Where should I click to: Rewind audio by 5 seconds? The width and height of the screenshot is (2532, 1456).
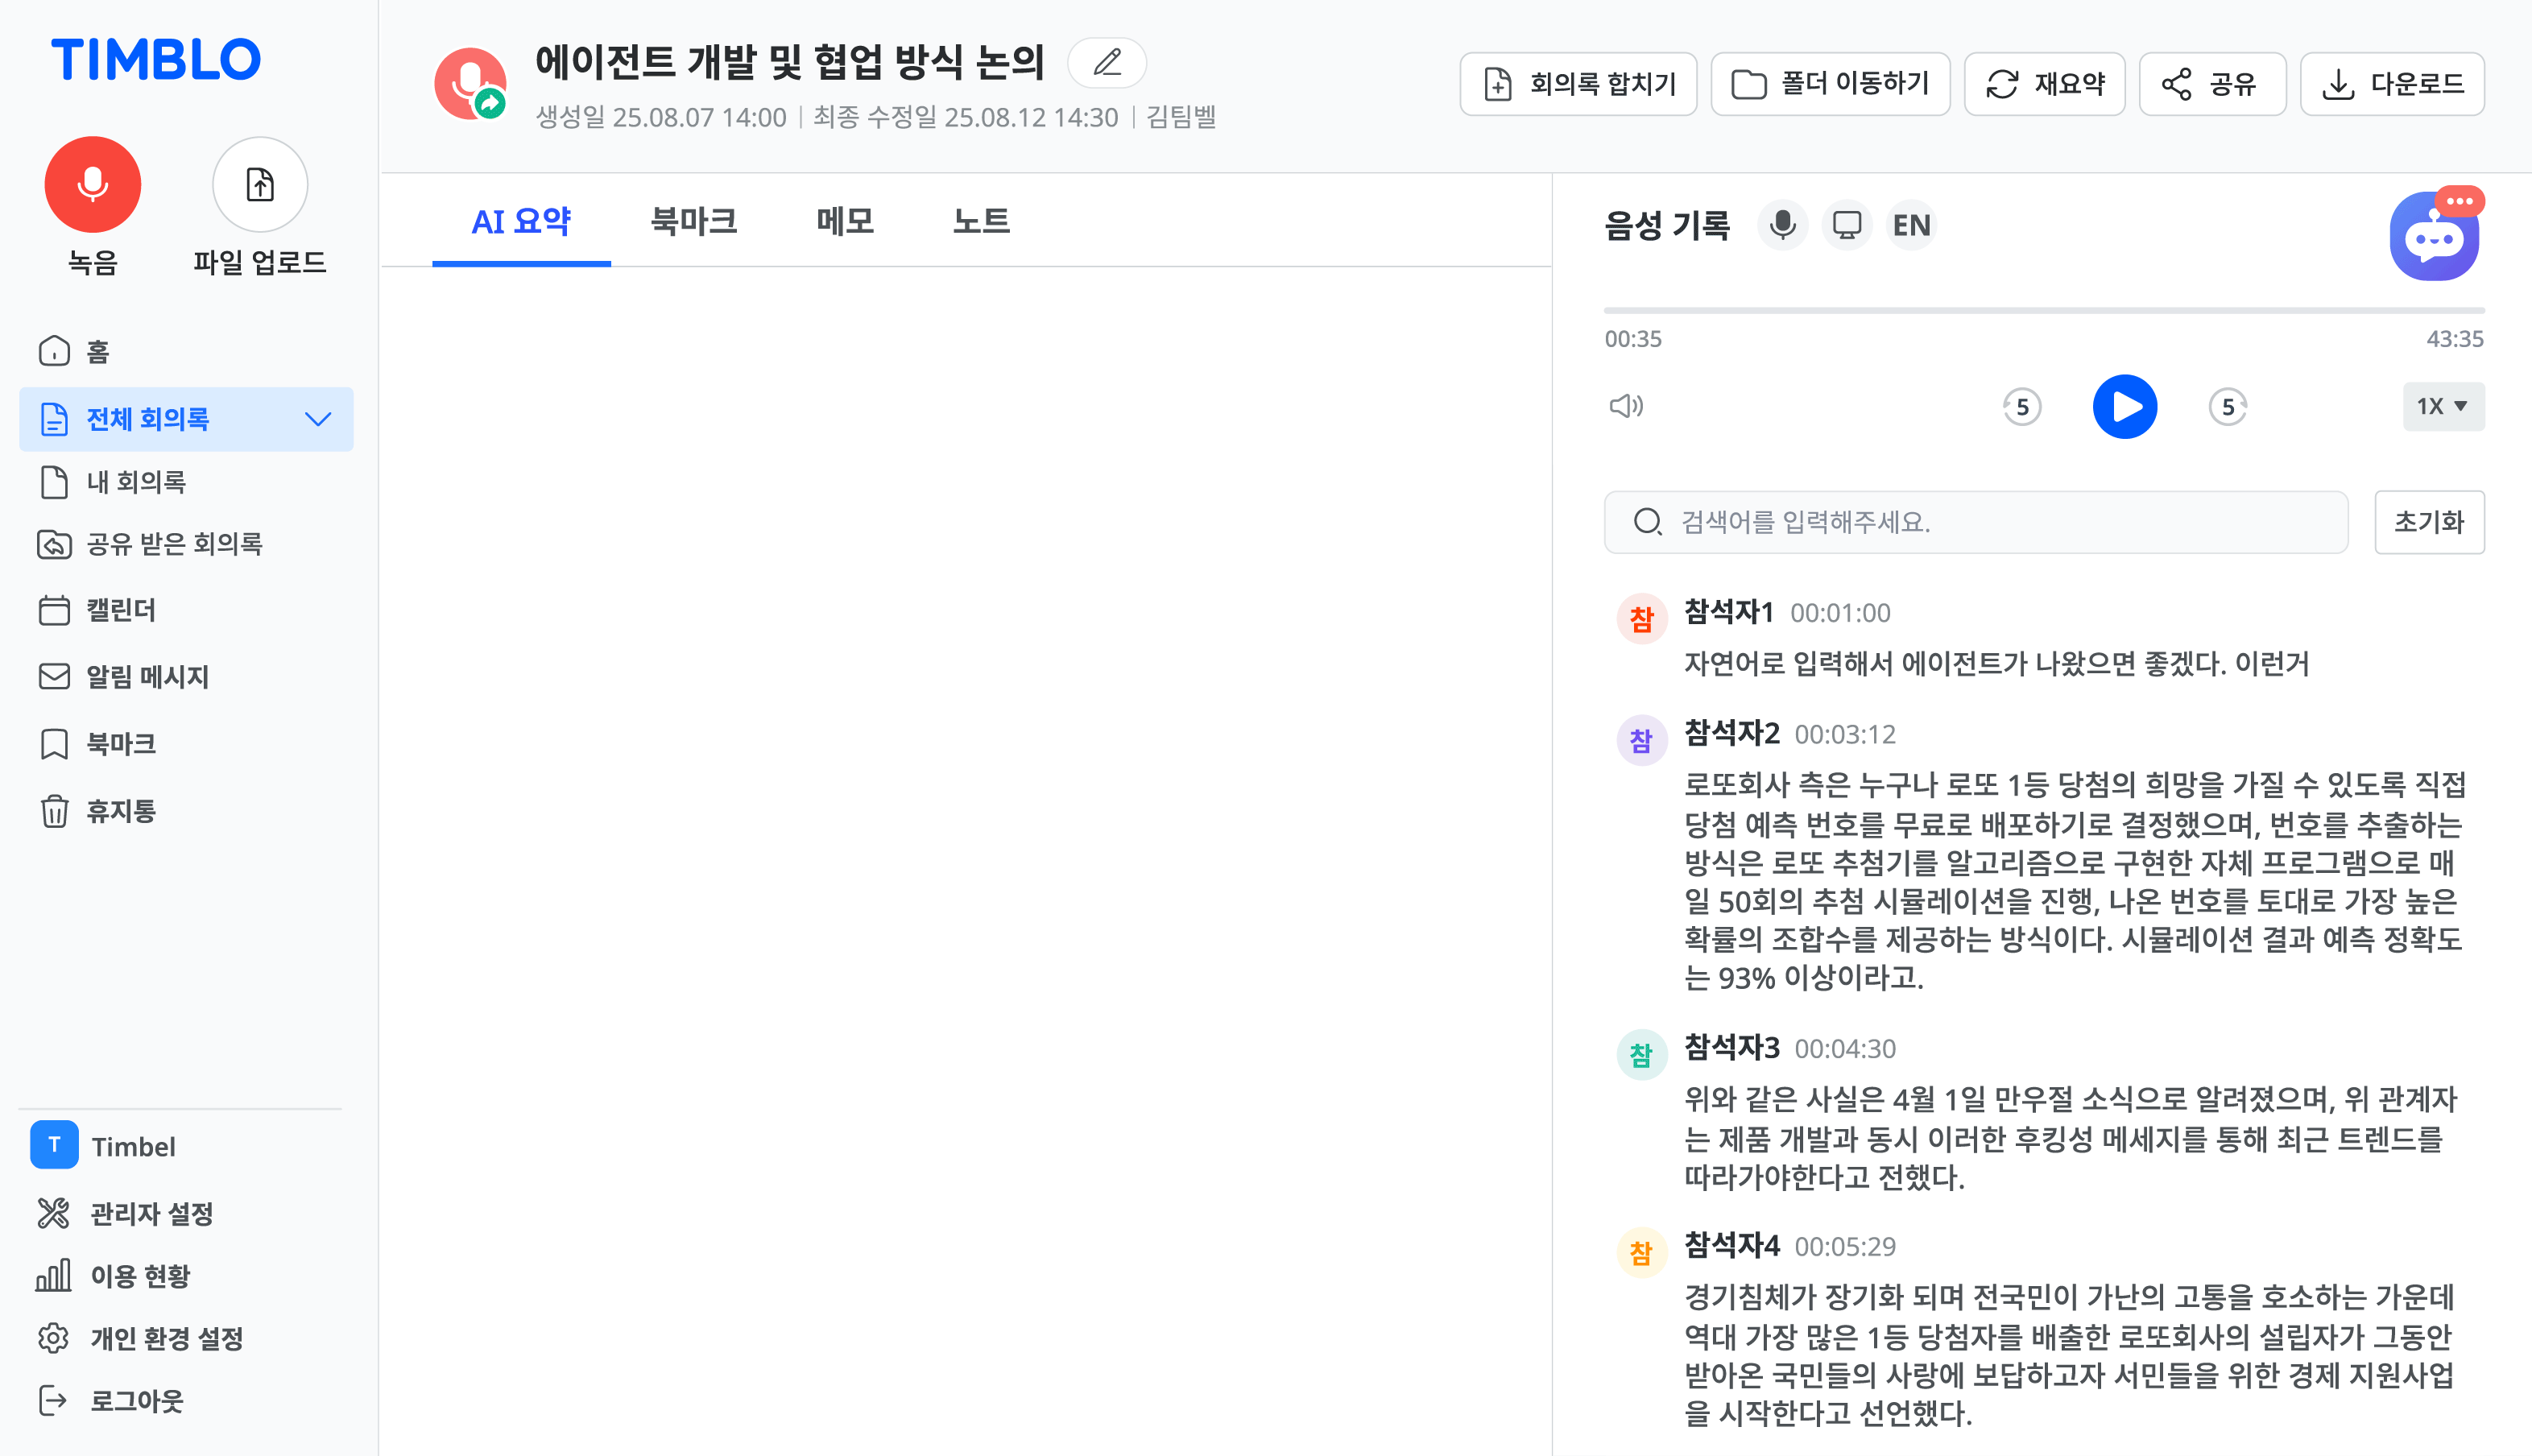2021,407
